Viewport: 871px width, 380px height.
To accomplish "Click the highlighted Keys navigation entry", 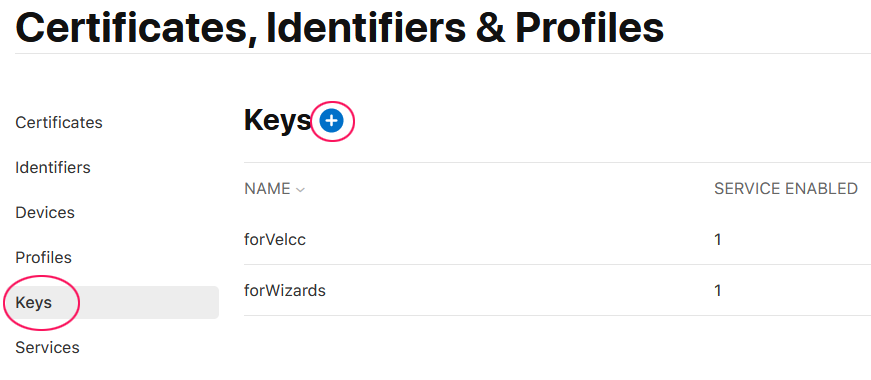I will [x=111, y=302].
